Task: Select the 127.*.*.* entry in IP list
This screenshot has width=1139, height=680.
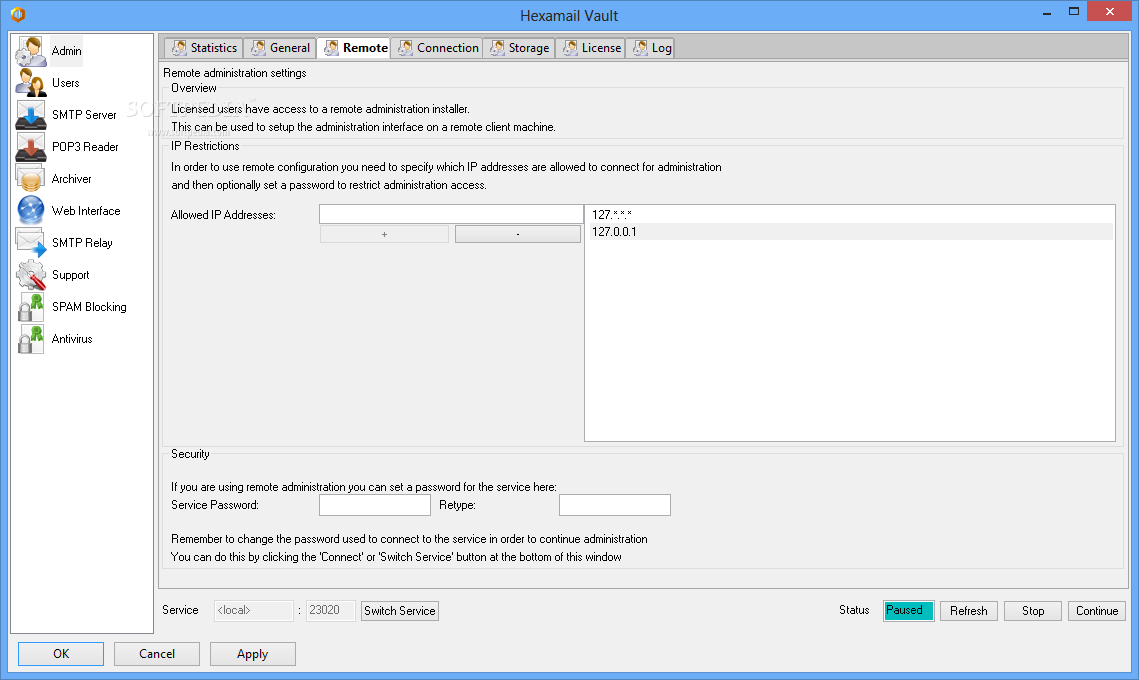Action: 850,215
